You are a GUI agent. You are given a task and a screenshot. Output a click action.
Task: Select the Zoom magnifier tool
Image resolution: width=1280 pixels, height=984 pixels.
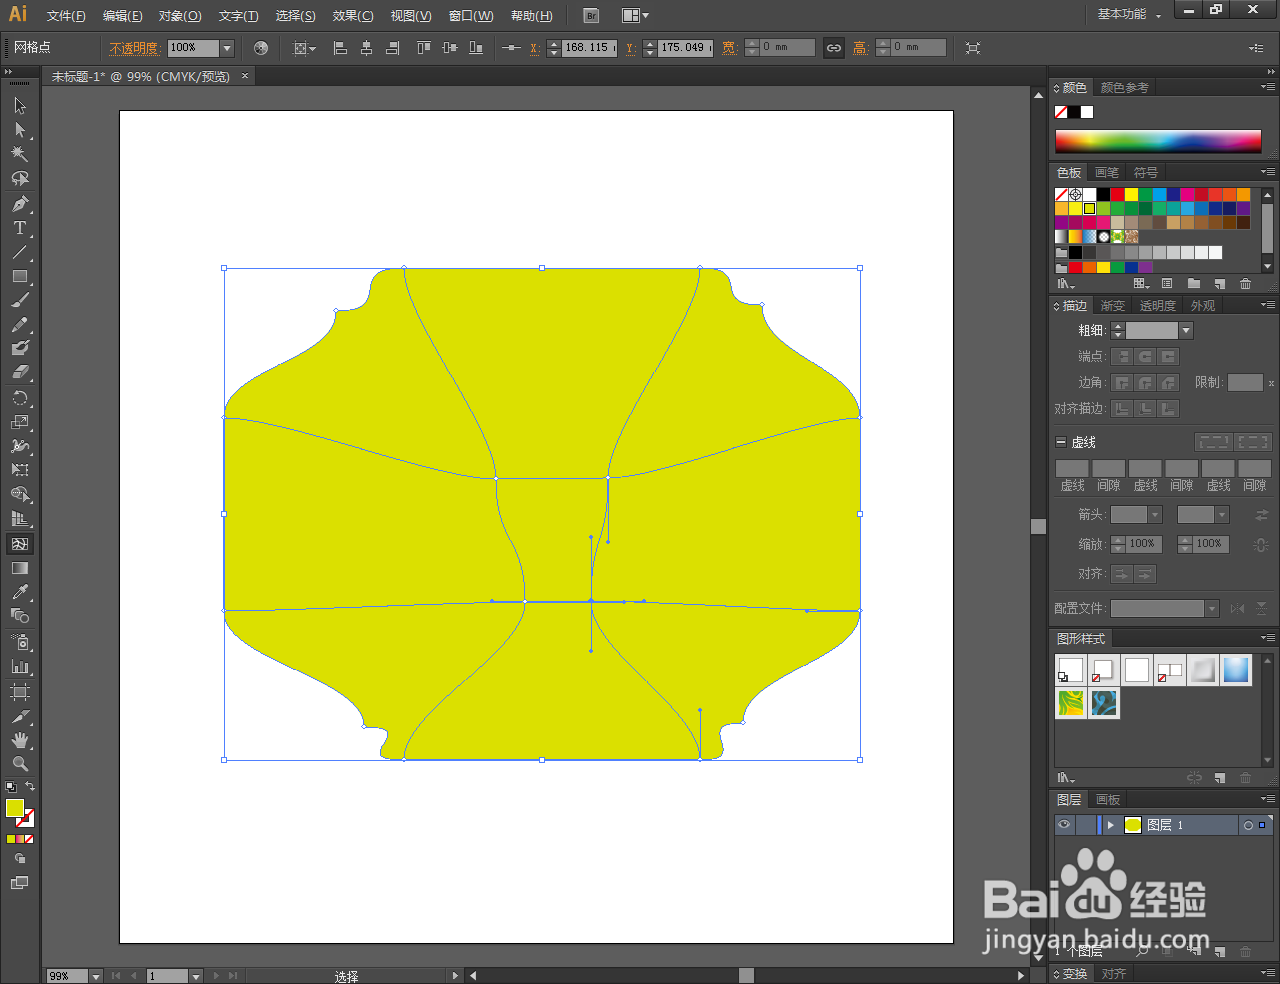[20, 764]
